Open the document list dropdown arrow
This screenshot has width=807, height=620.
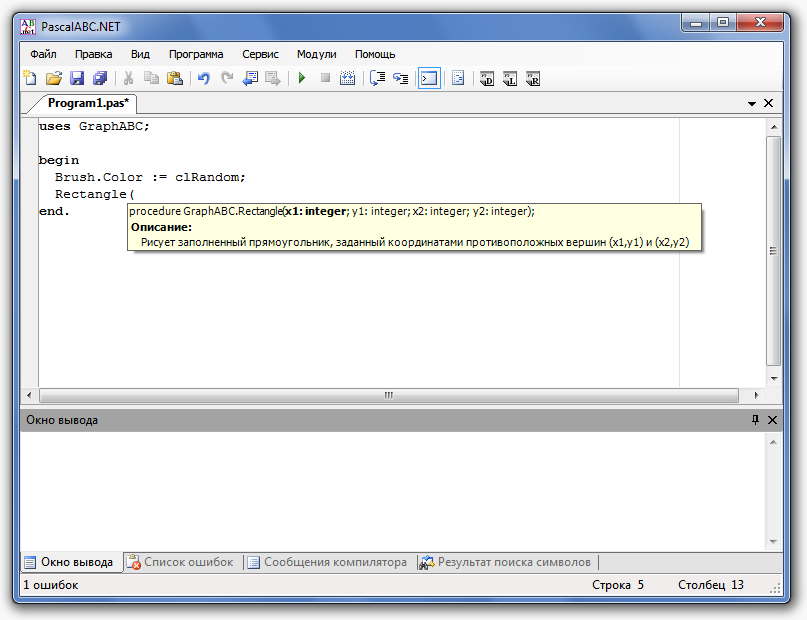(752, 103)
